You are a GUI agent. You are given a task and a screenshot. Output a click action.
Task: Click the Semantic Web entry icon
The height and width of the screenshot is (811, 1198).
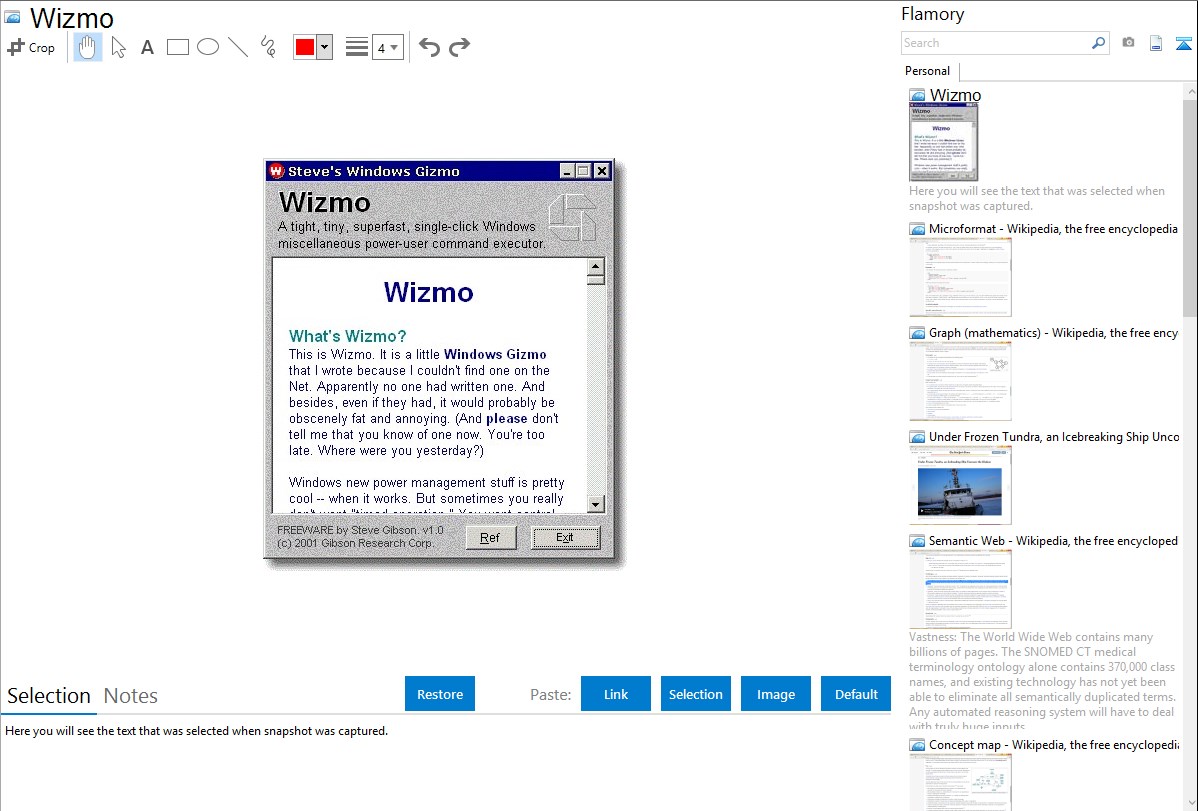(x=917, y=540)
